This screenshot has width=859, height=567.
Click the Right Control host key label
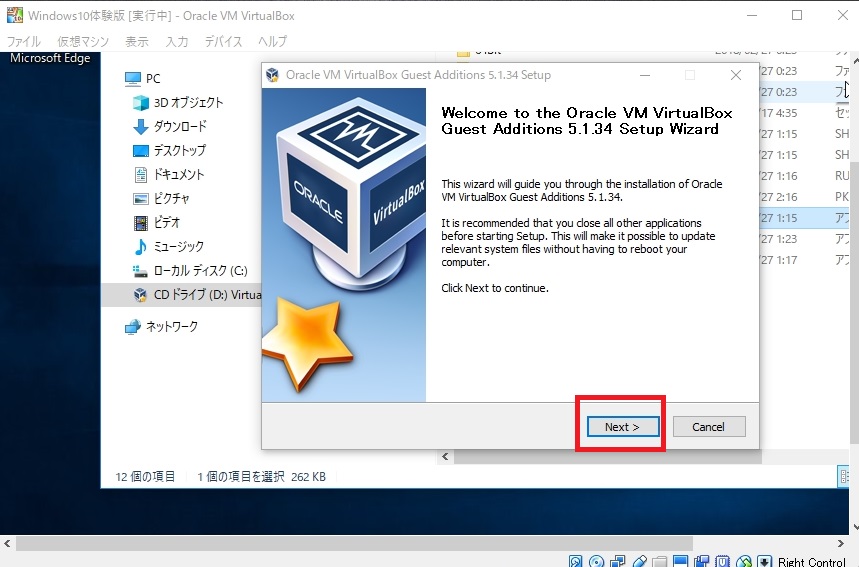[x=812, y=562]
